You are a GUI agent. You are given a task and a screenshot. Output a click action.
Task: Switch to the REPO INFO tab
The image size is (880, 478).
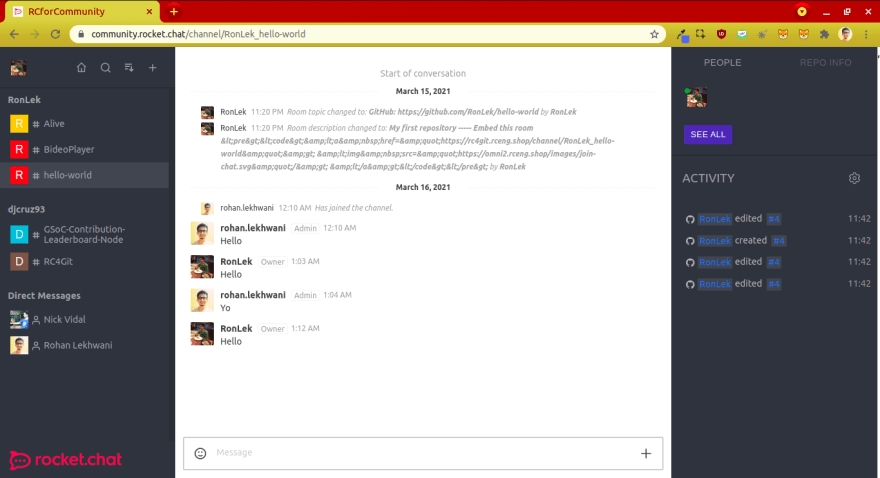[x=826, y=62]
